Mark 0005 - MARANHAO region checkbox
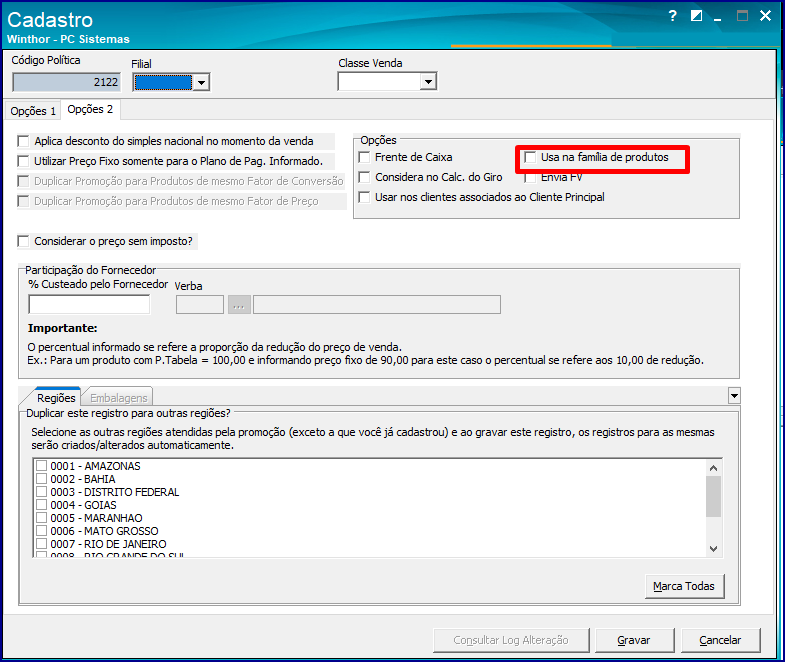785x662 pixels. 42,517
